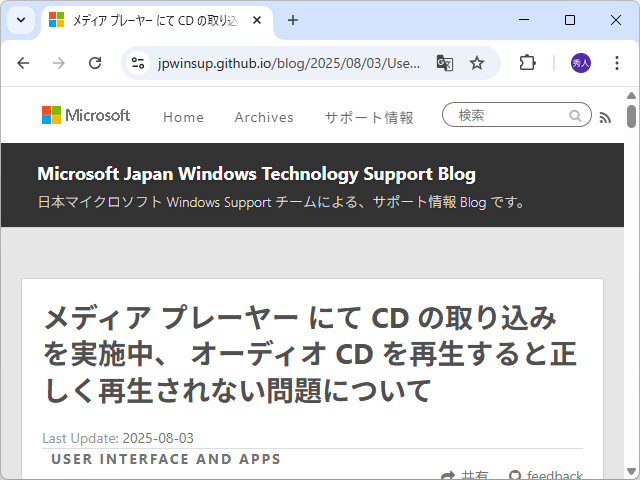The image size is (640, 480).
Task: Click the blog subtitle 日本マイクロソフト text
Action: 280,202
